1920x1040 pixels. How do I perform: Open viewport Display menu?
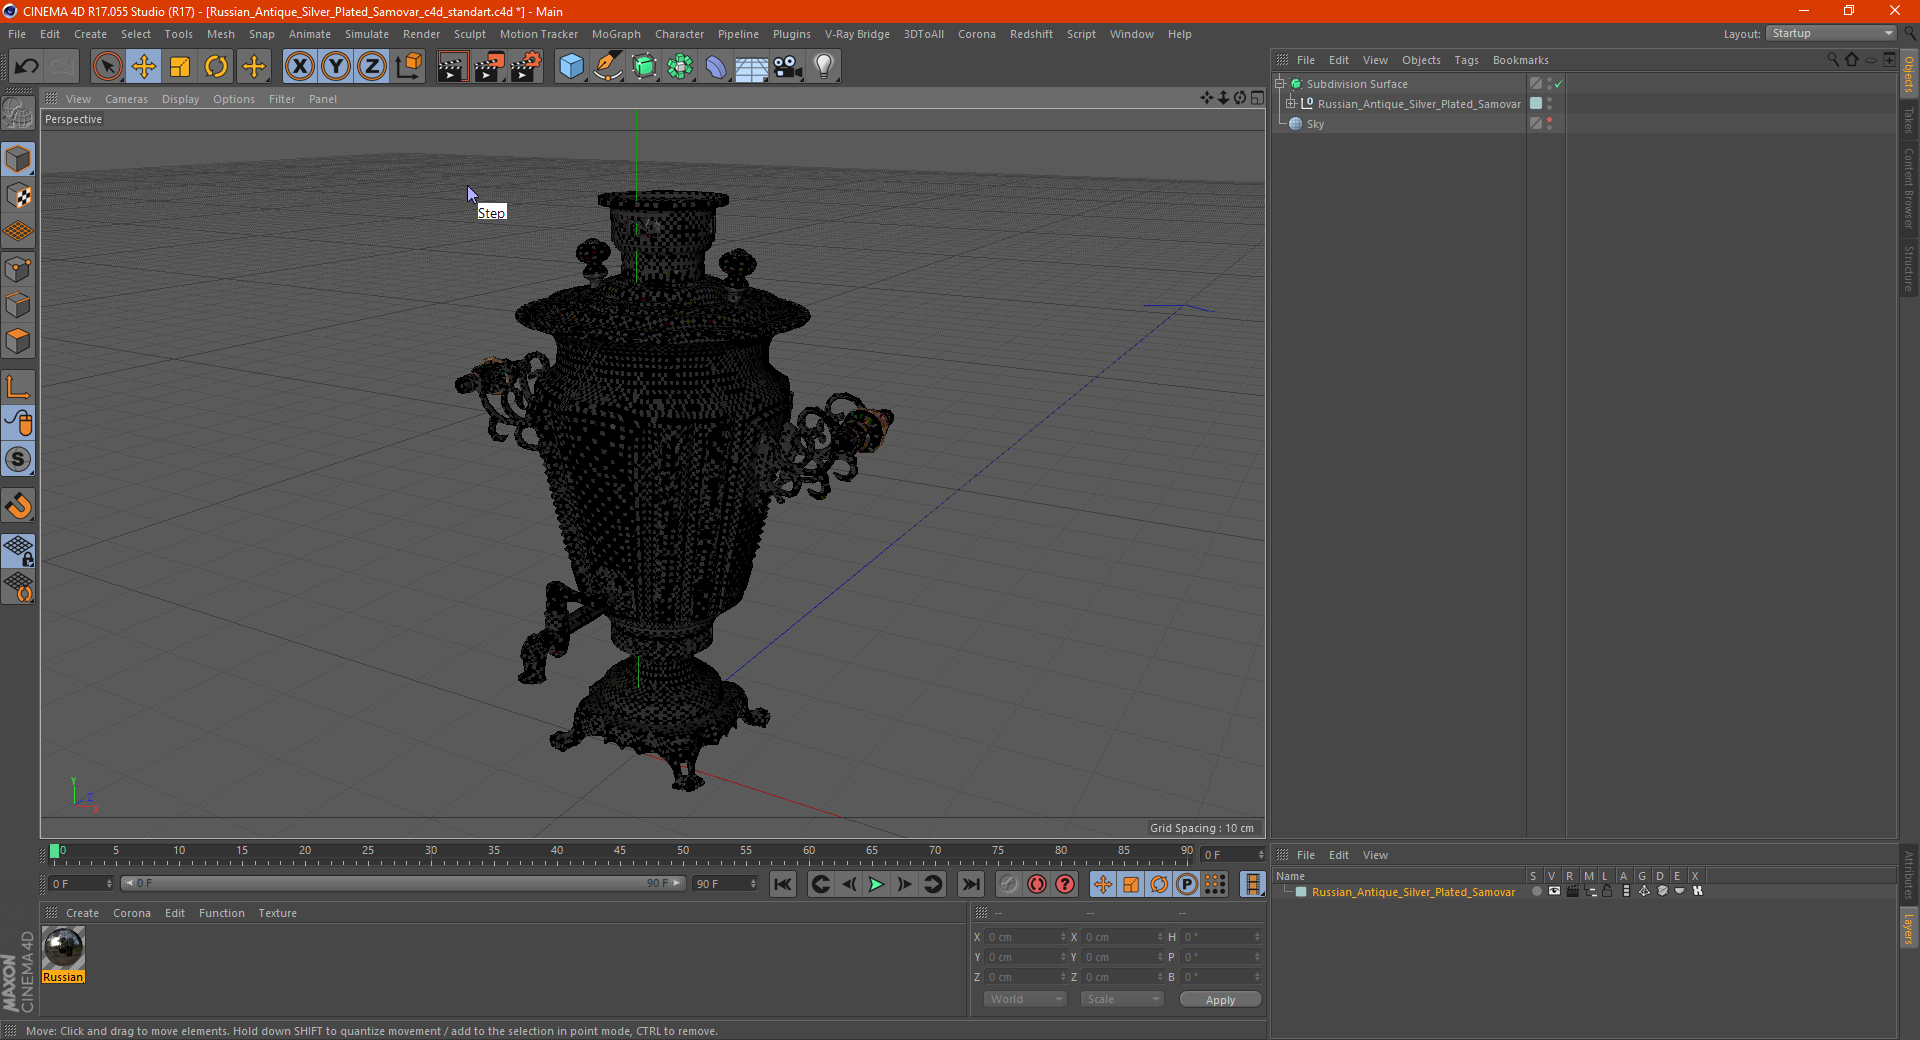coord(180,99)
